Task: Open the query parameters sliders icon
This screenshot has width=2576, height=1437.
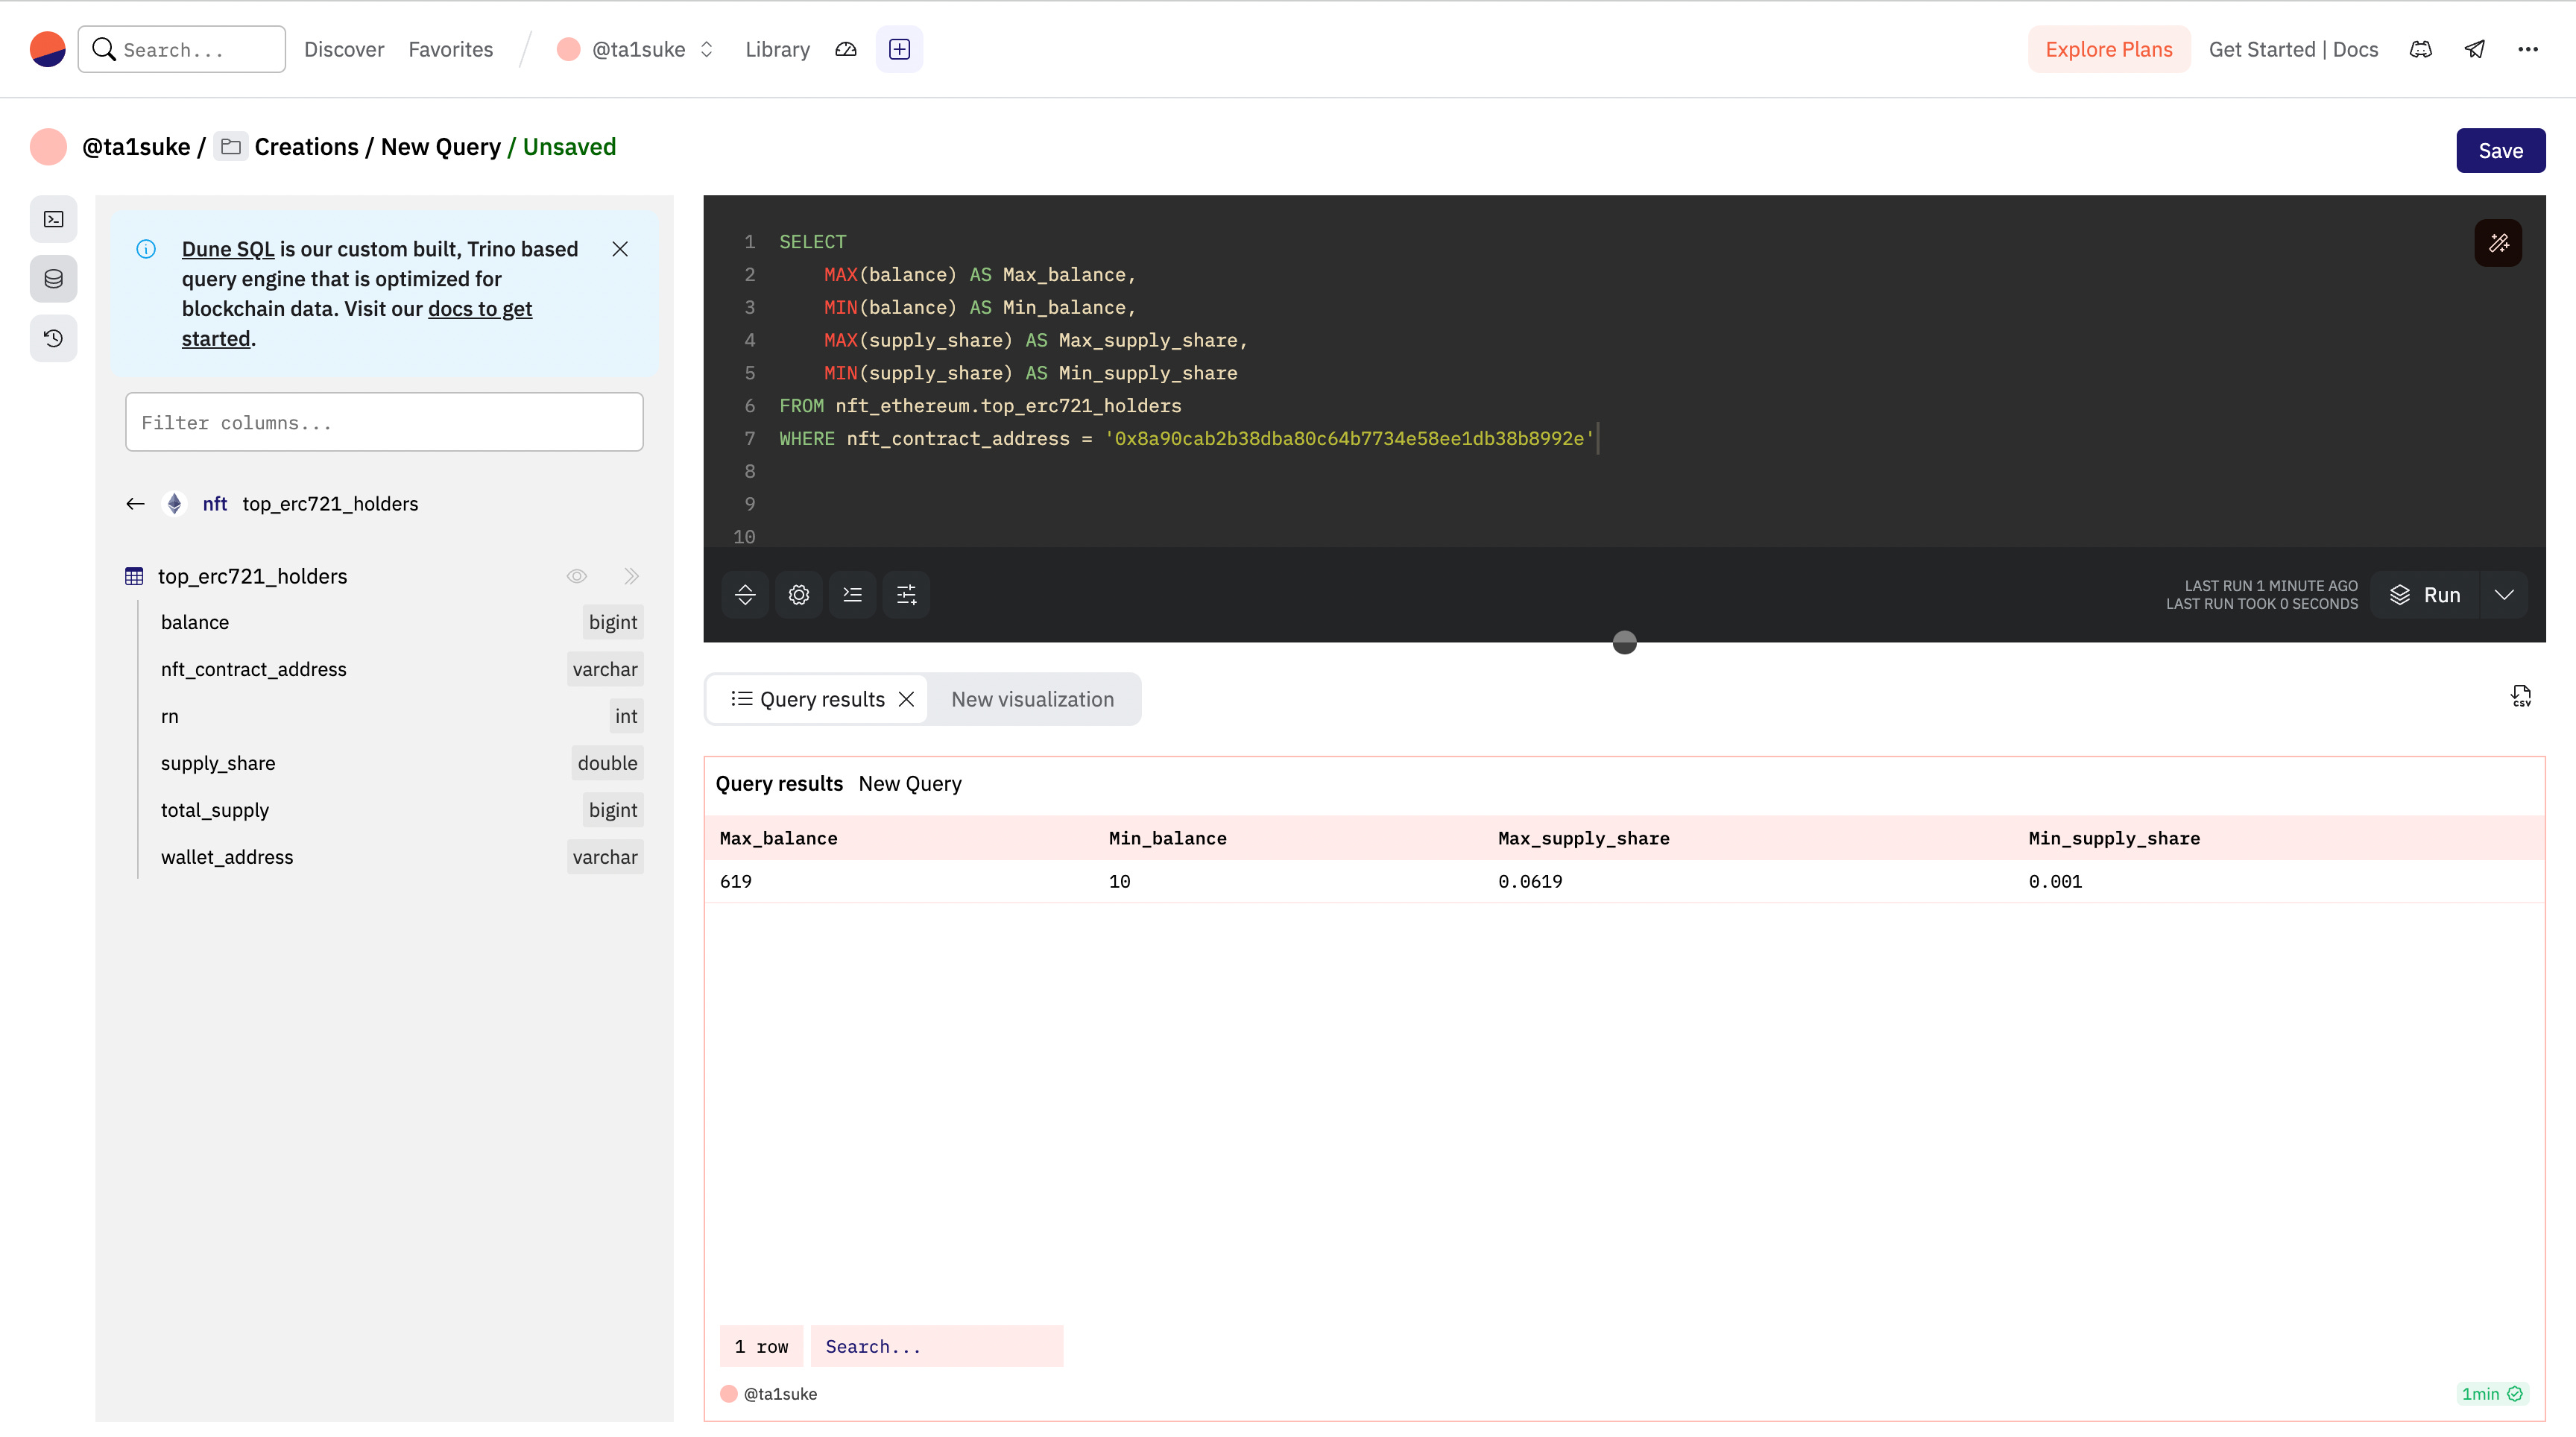Action: [906, 595]
